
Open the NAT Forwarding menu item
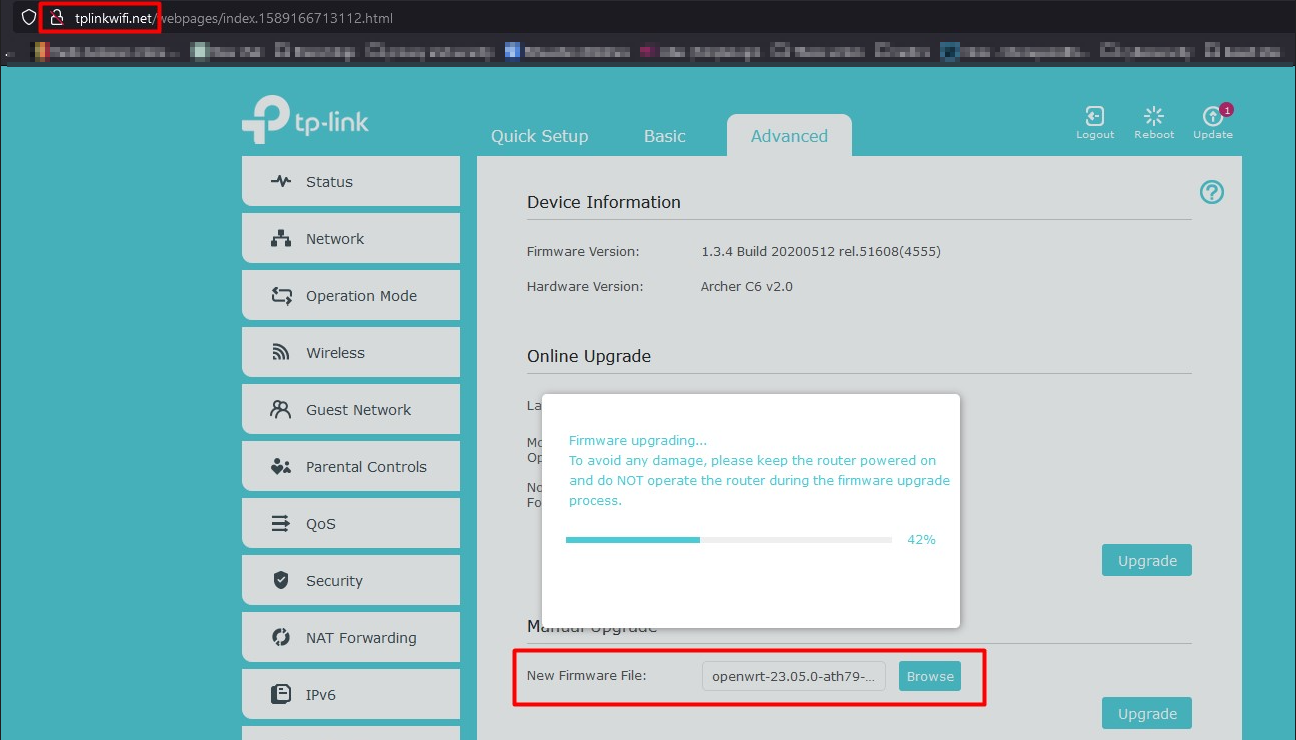pos(351,637)
